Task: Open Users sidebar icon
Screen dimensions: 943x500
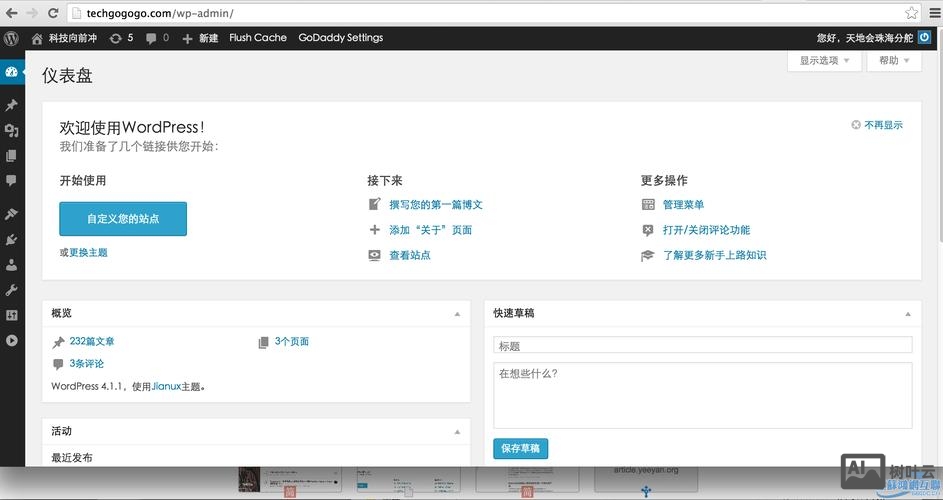Action: [x=11, y=265]
